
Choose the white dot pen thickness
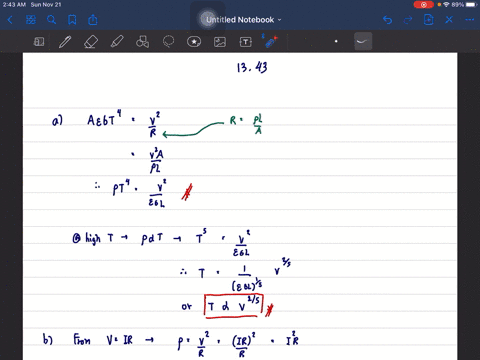pyautogui.click(x=336, y=41)
